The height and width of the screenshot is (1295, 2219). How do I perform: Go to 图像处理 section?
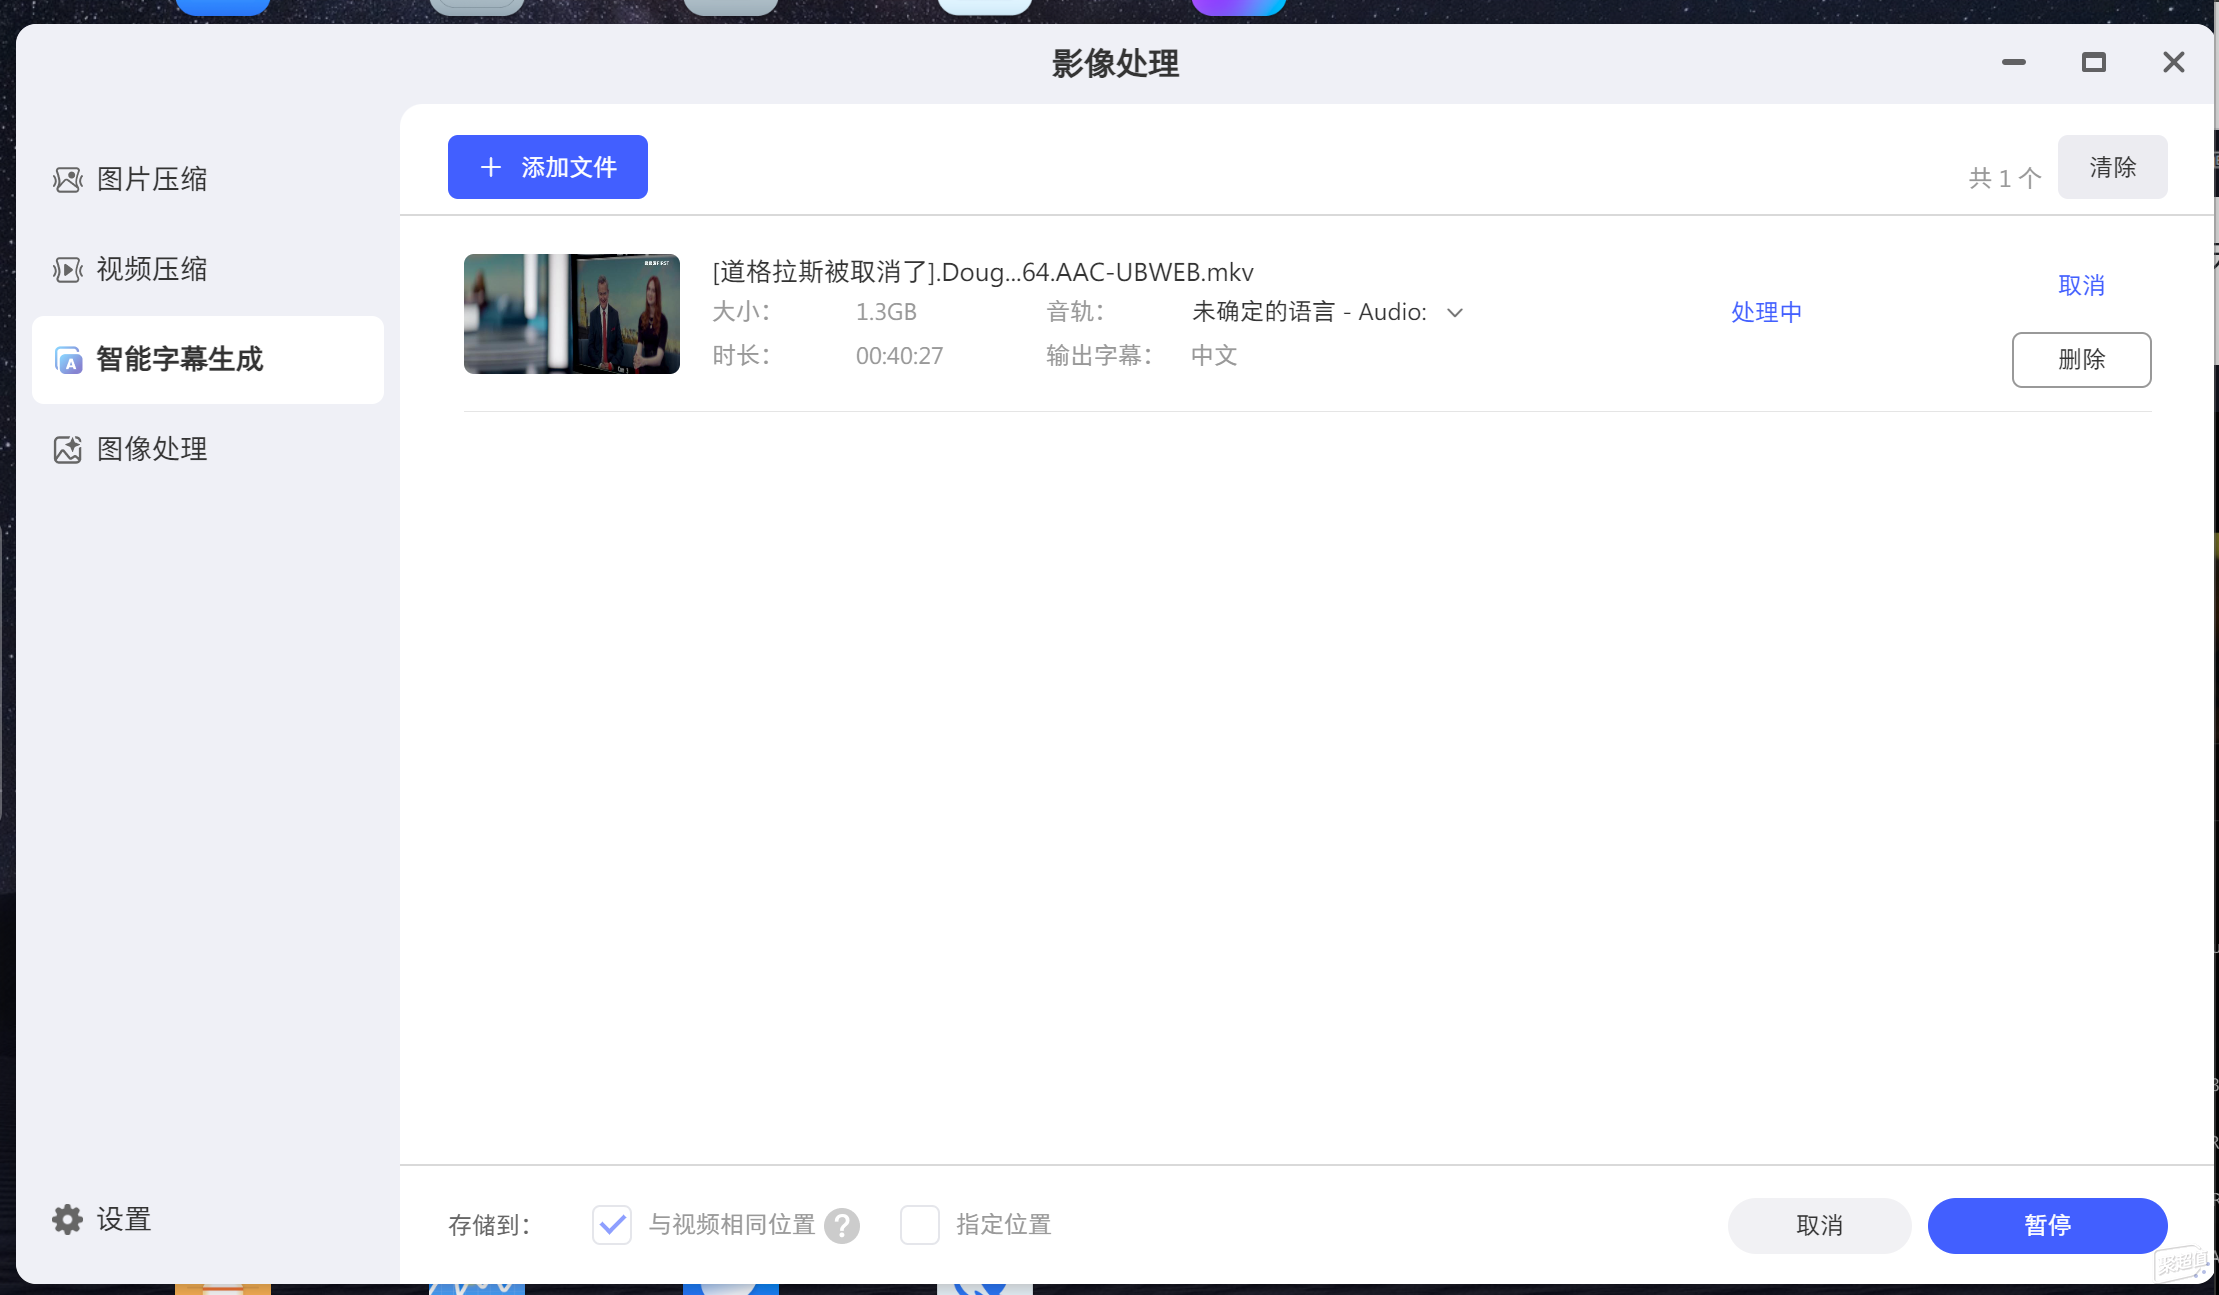click(x=208, y=450)
